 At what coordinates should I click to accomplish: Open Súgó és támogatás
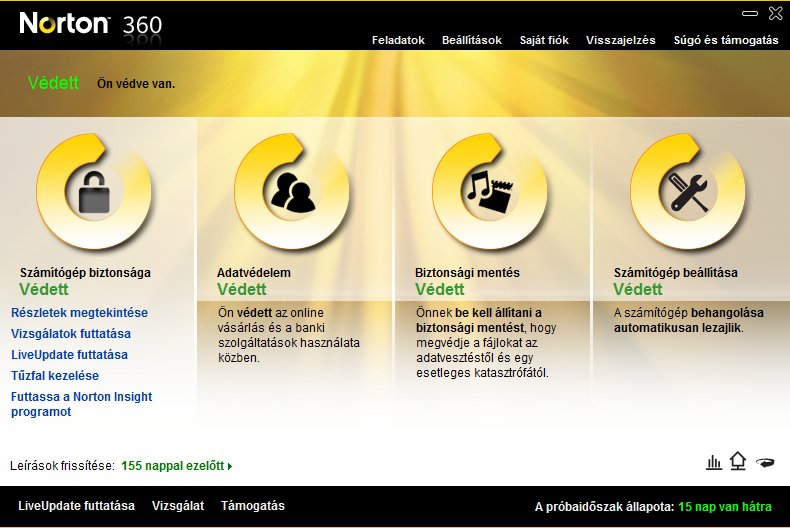click(x=726, y=40)
